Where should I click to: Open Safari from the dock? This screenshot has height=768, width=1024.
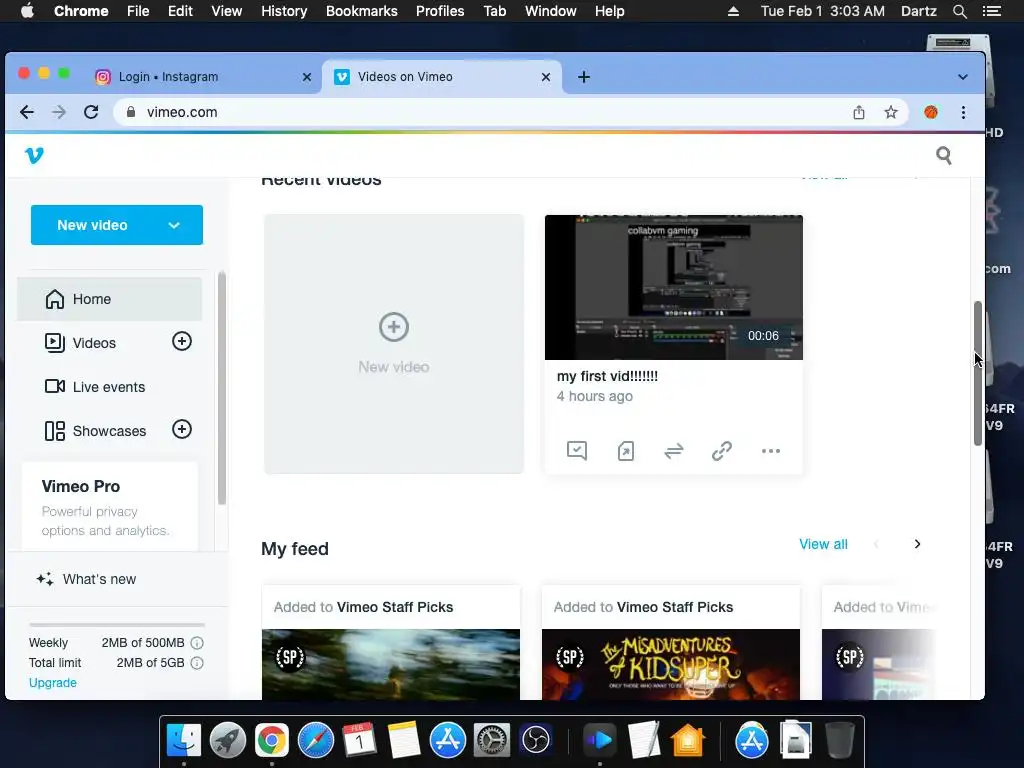point(315,740)
